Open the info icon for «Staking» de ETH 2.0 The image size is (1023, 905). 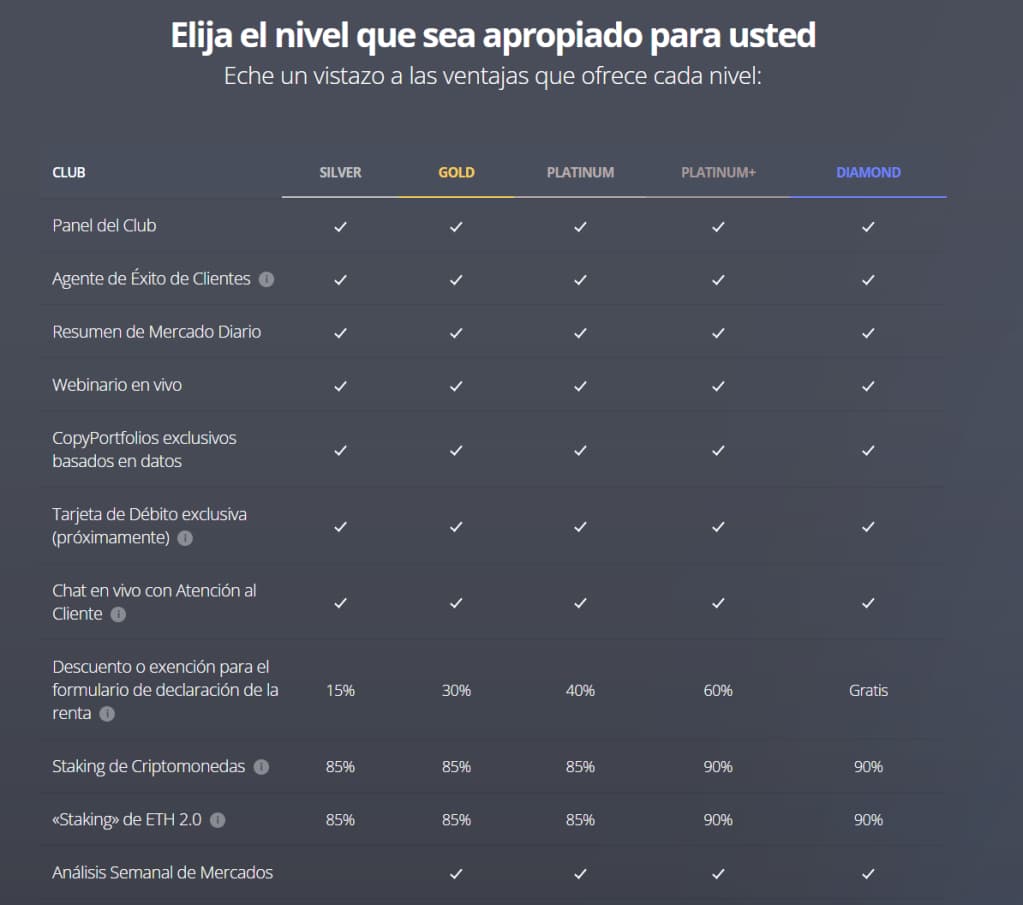[x=218, y=820]
